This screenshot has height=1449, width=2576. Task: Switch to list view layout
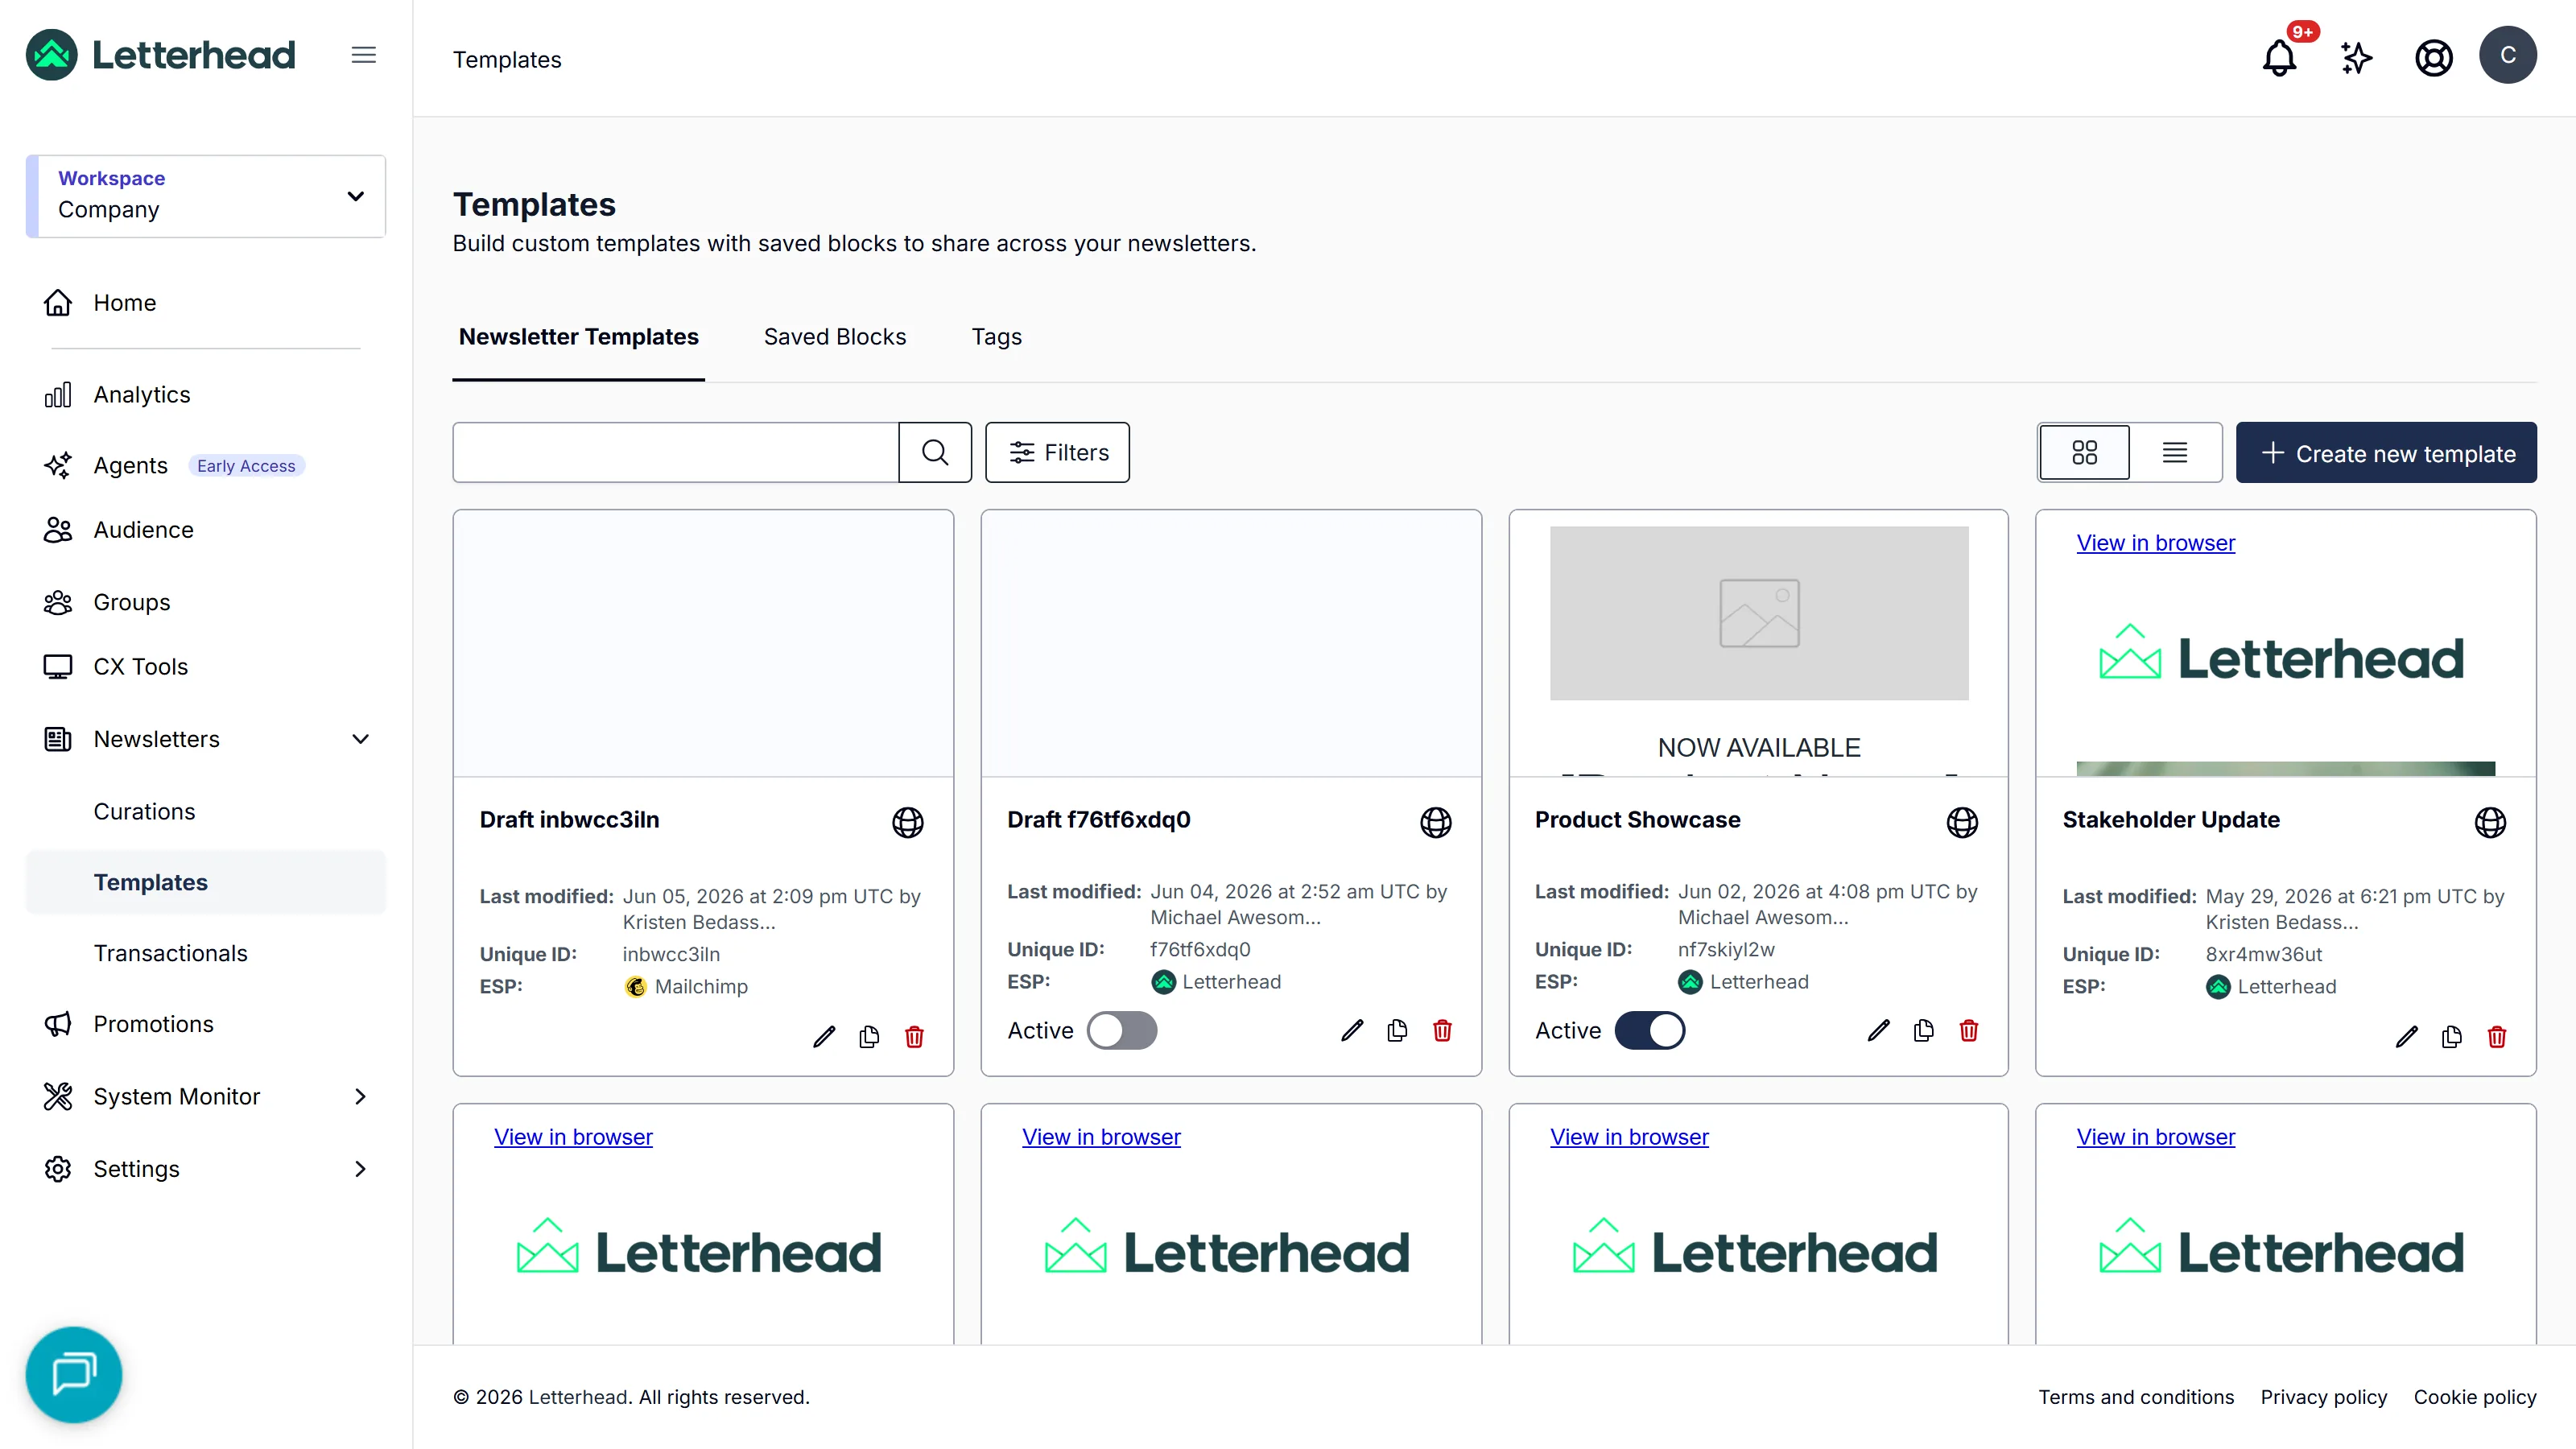point(2174,452)
